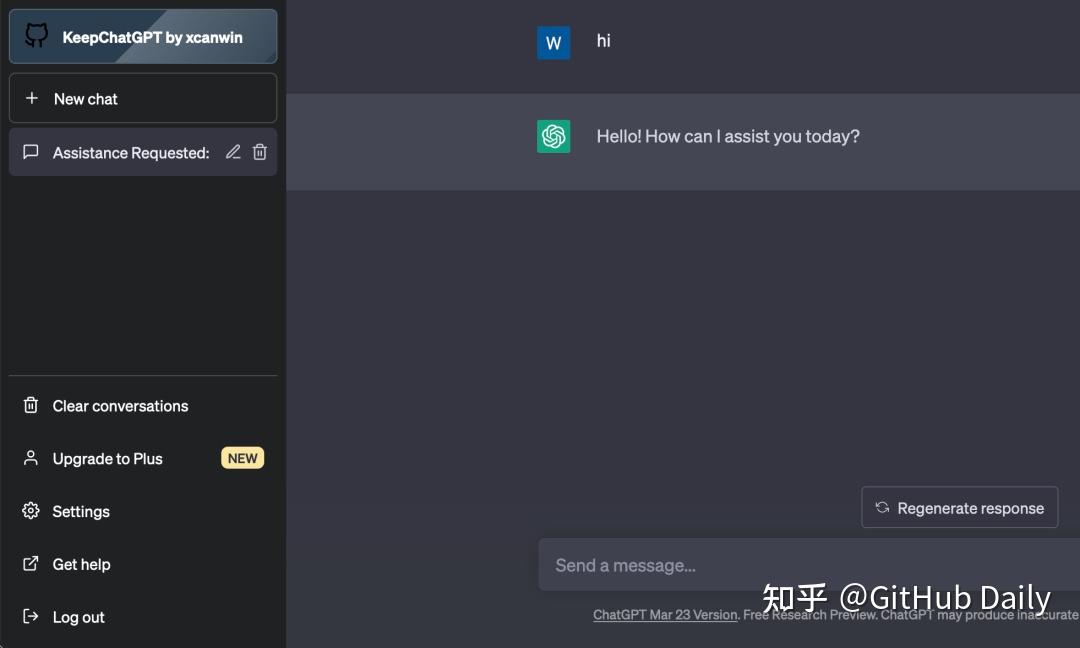Click the Get help external link icon

pos(30,565)
